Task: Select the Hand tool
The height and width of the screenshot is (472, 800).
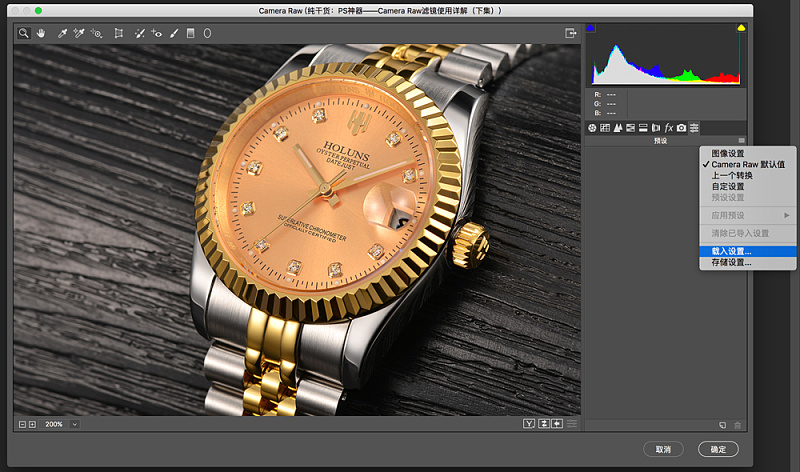Action: [41, 33]
